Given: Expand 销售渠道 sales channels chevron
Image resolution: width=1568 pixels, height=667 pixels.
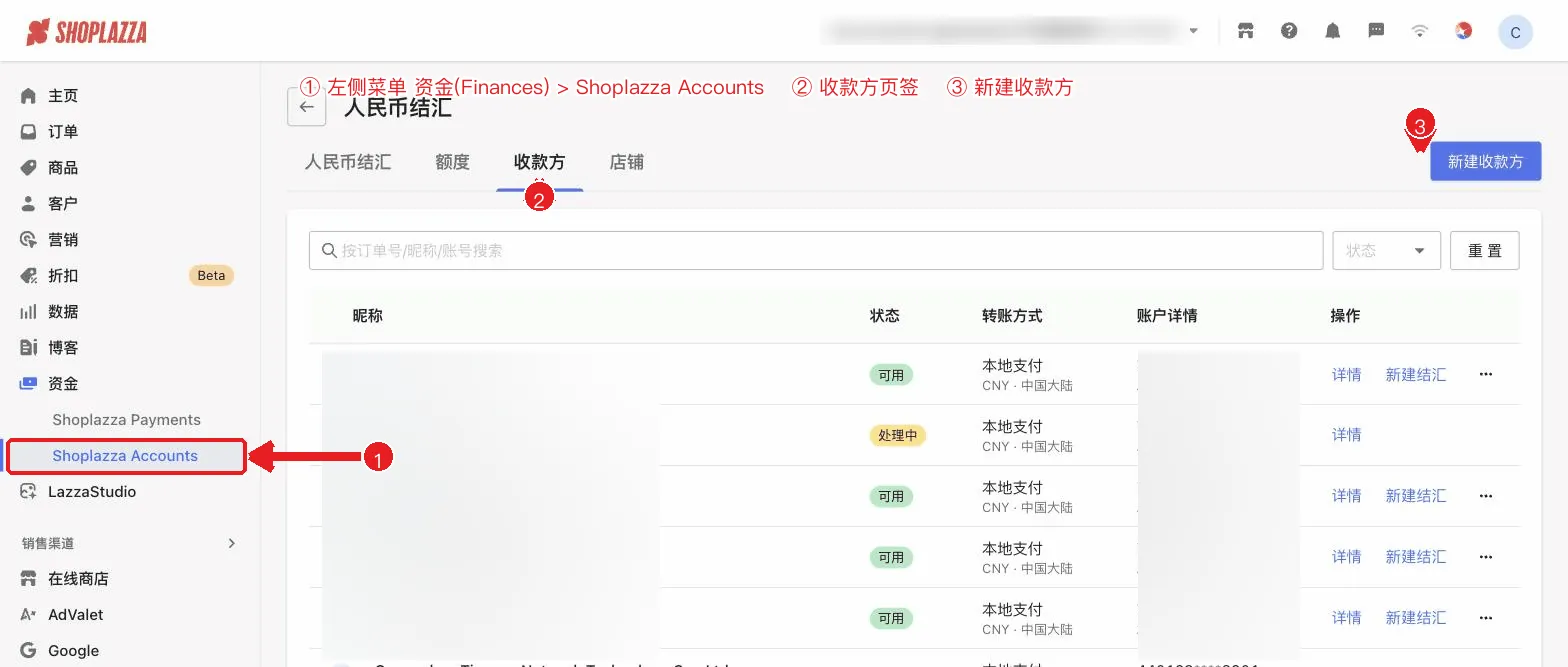Looking at the screenshot, I should click(232, 544).
